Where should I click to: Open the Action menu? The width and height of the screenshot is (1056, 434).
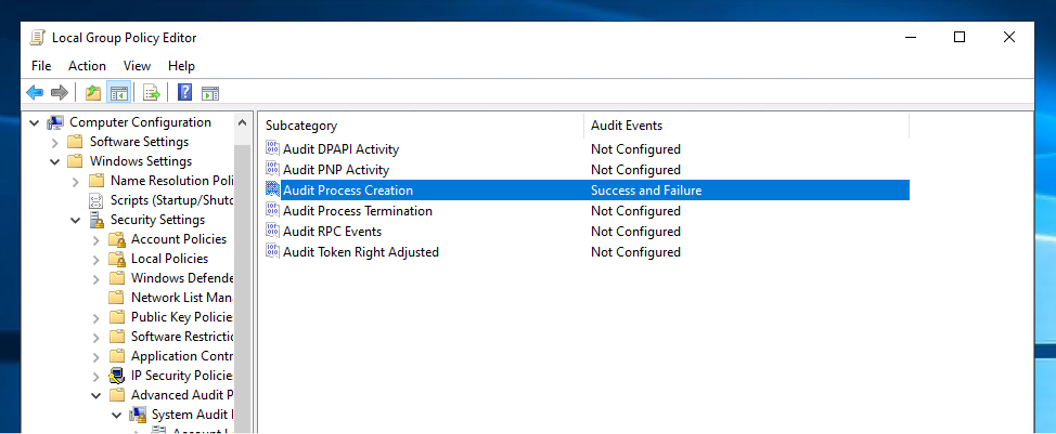pos(87,65)
